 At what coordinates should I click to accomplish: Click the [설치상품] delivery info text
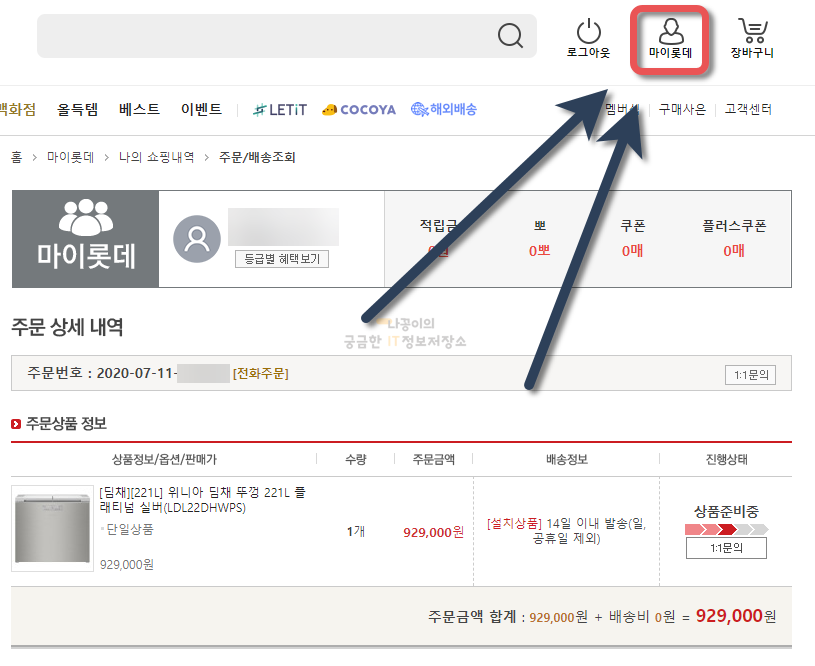click(x=514, y=524)
